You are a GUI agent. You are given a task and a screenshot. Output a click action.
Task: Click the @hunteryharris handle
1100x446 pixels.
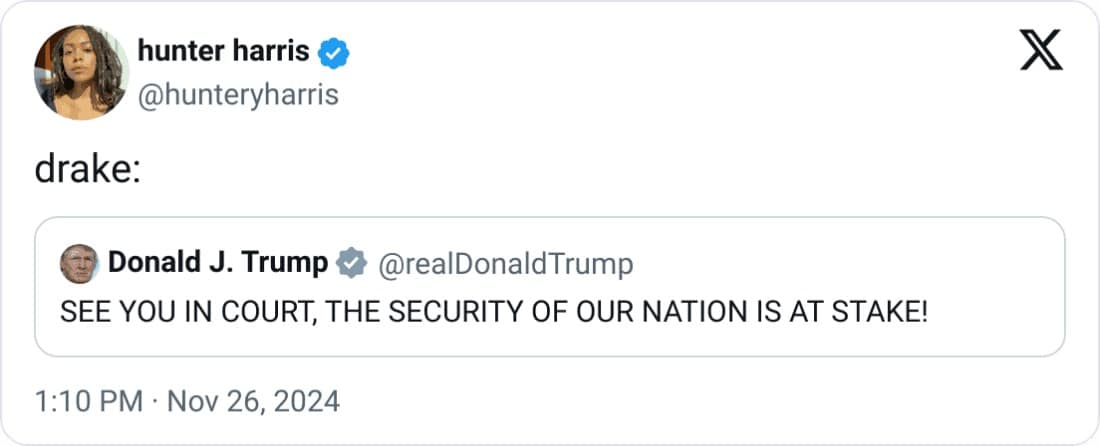pyautogui.click(x=238, y=95)
